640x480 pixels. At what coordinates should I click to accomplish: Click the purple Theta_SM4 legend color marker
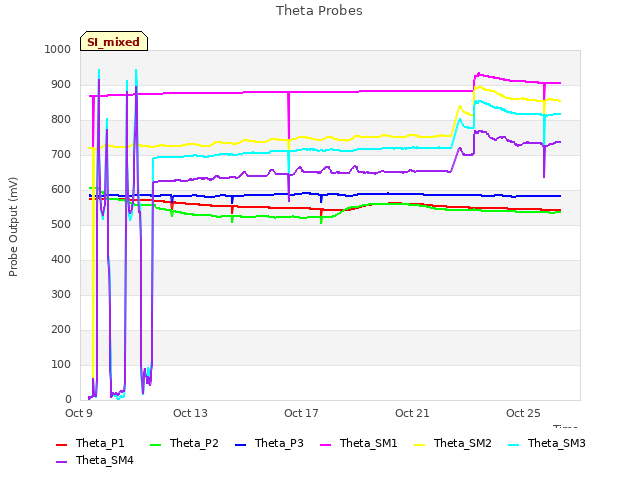[x=61, y=462]
